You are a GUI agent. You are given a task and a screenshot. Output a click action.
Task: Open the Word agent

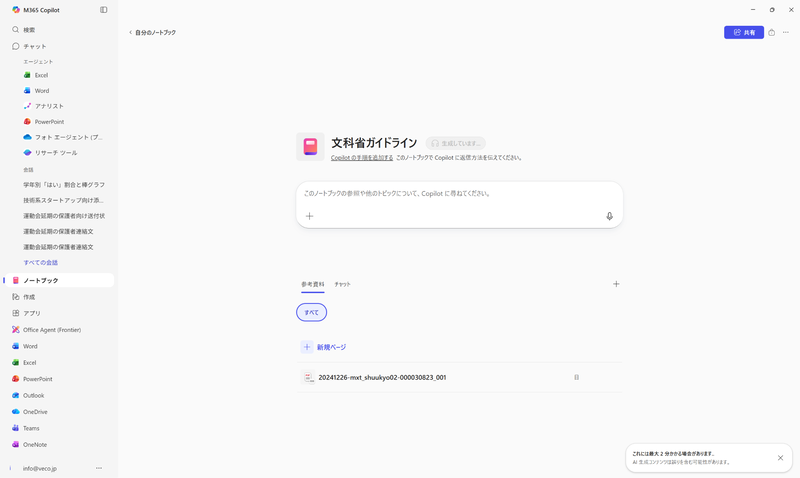64,90
